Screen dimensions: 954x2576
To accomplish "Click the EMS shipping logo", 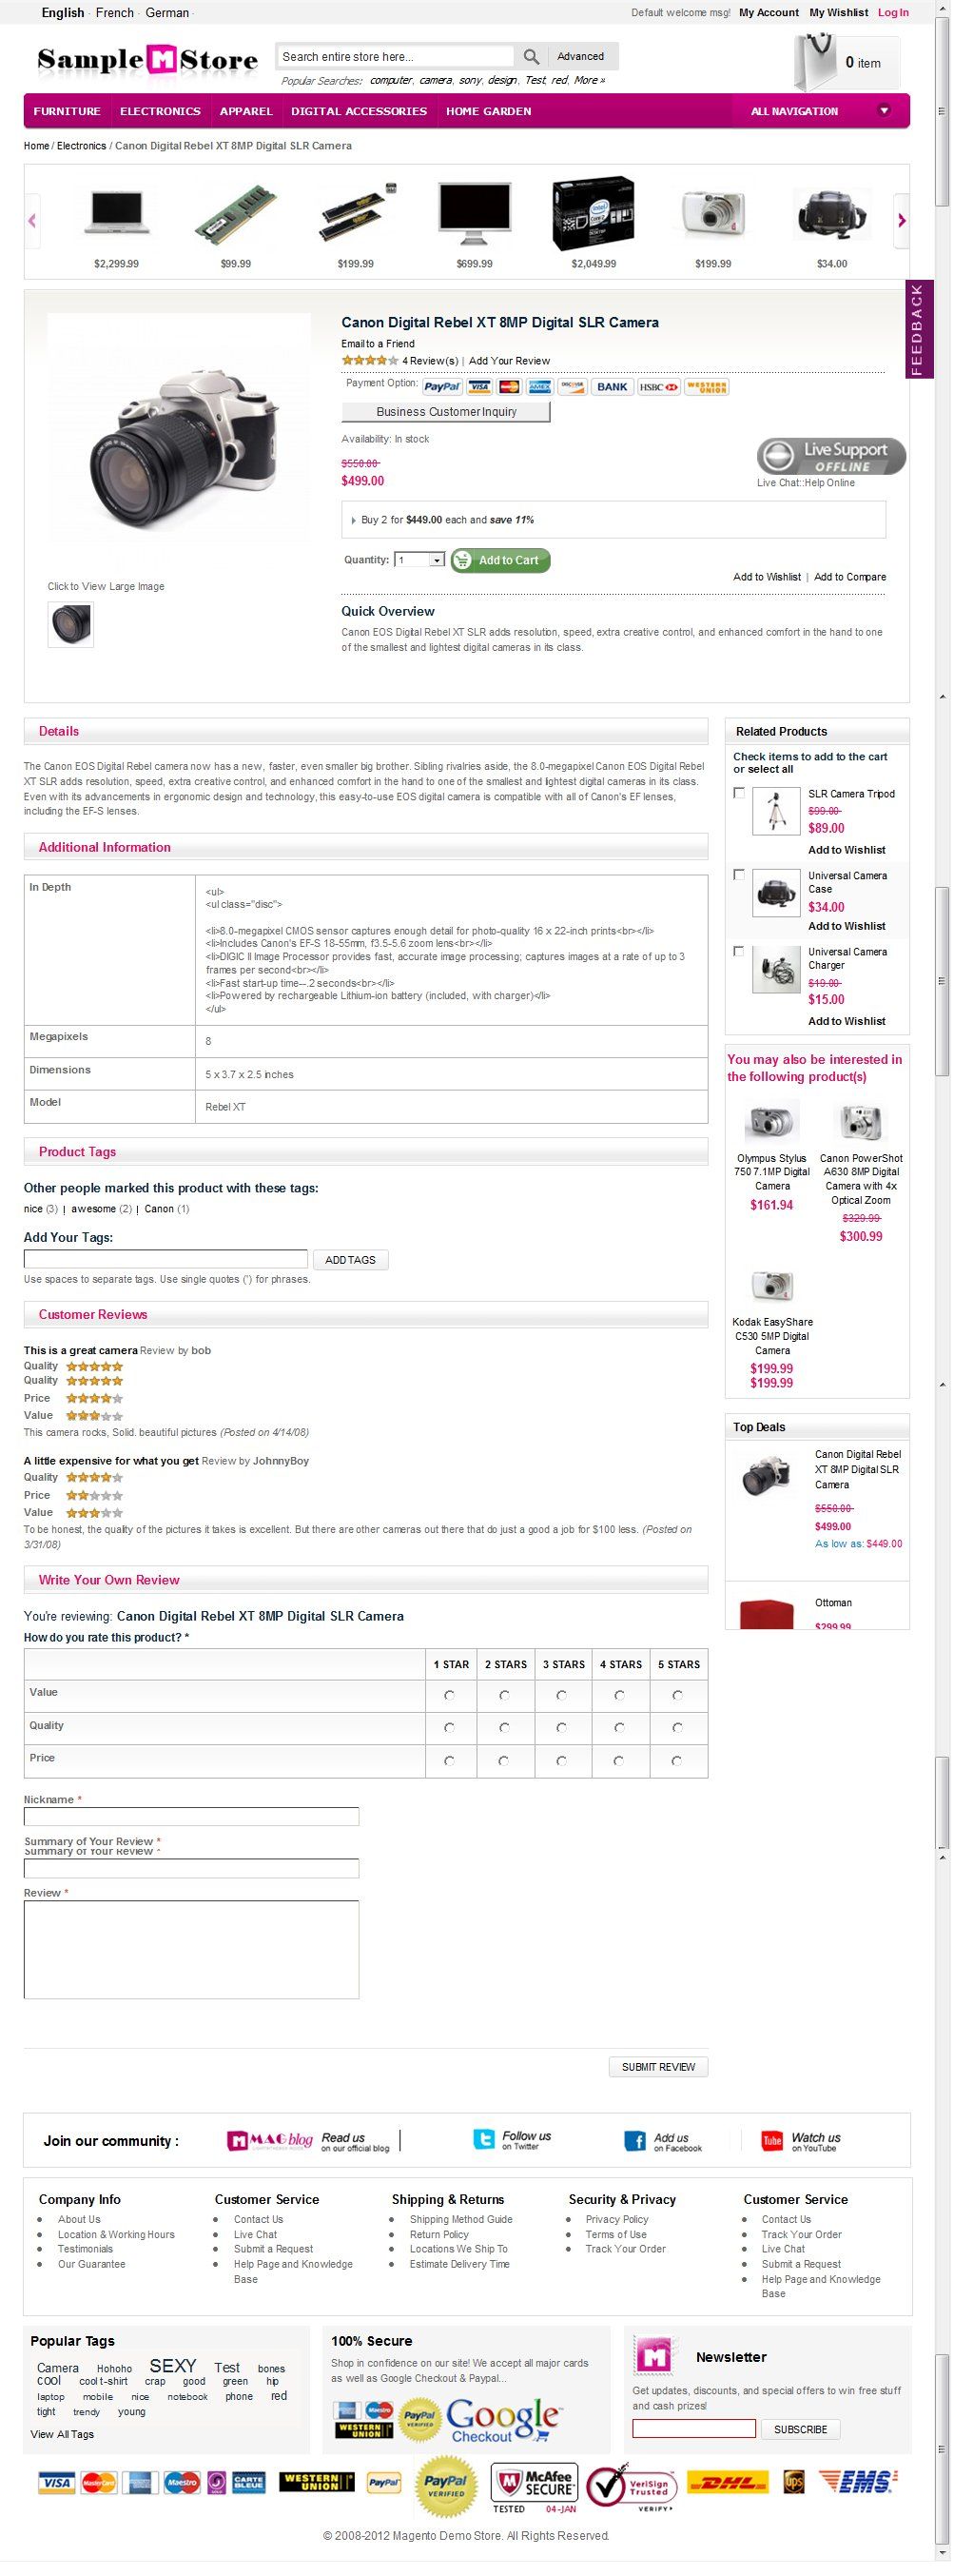I will 859,2481.
